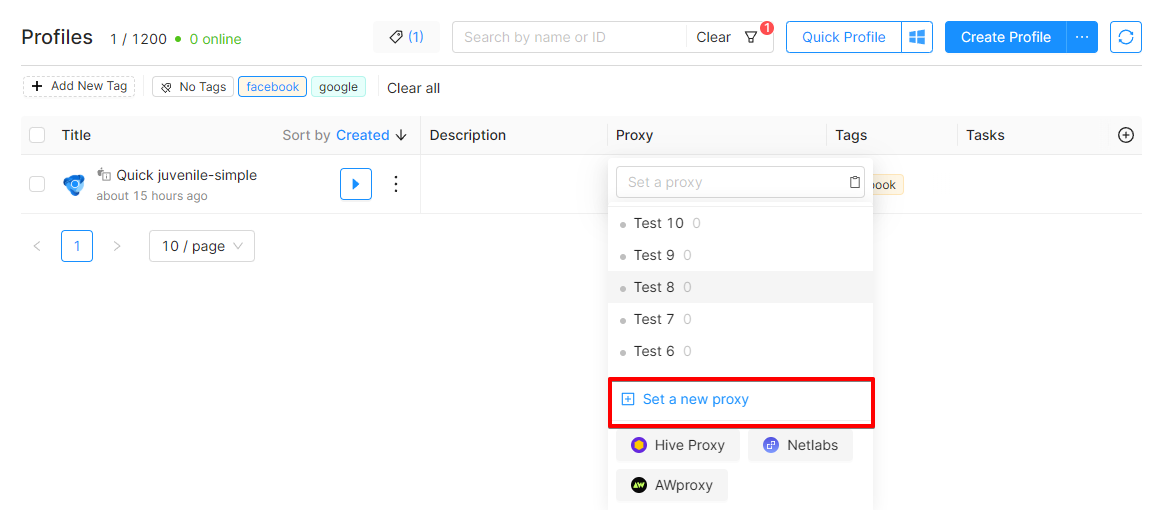Clear the search field with the Clear button

[713, 37]
